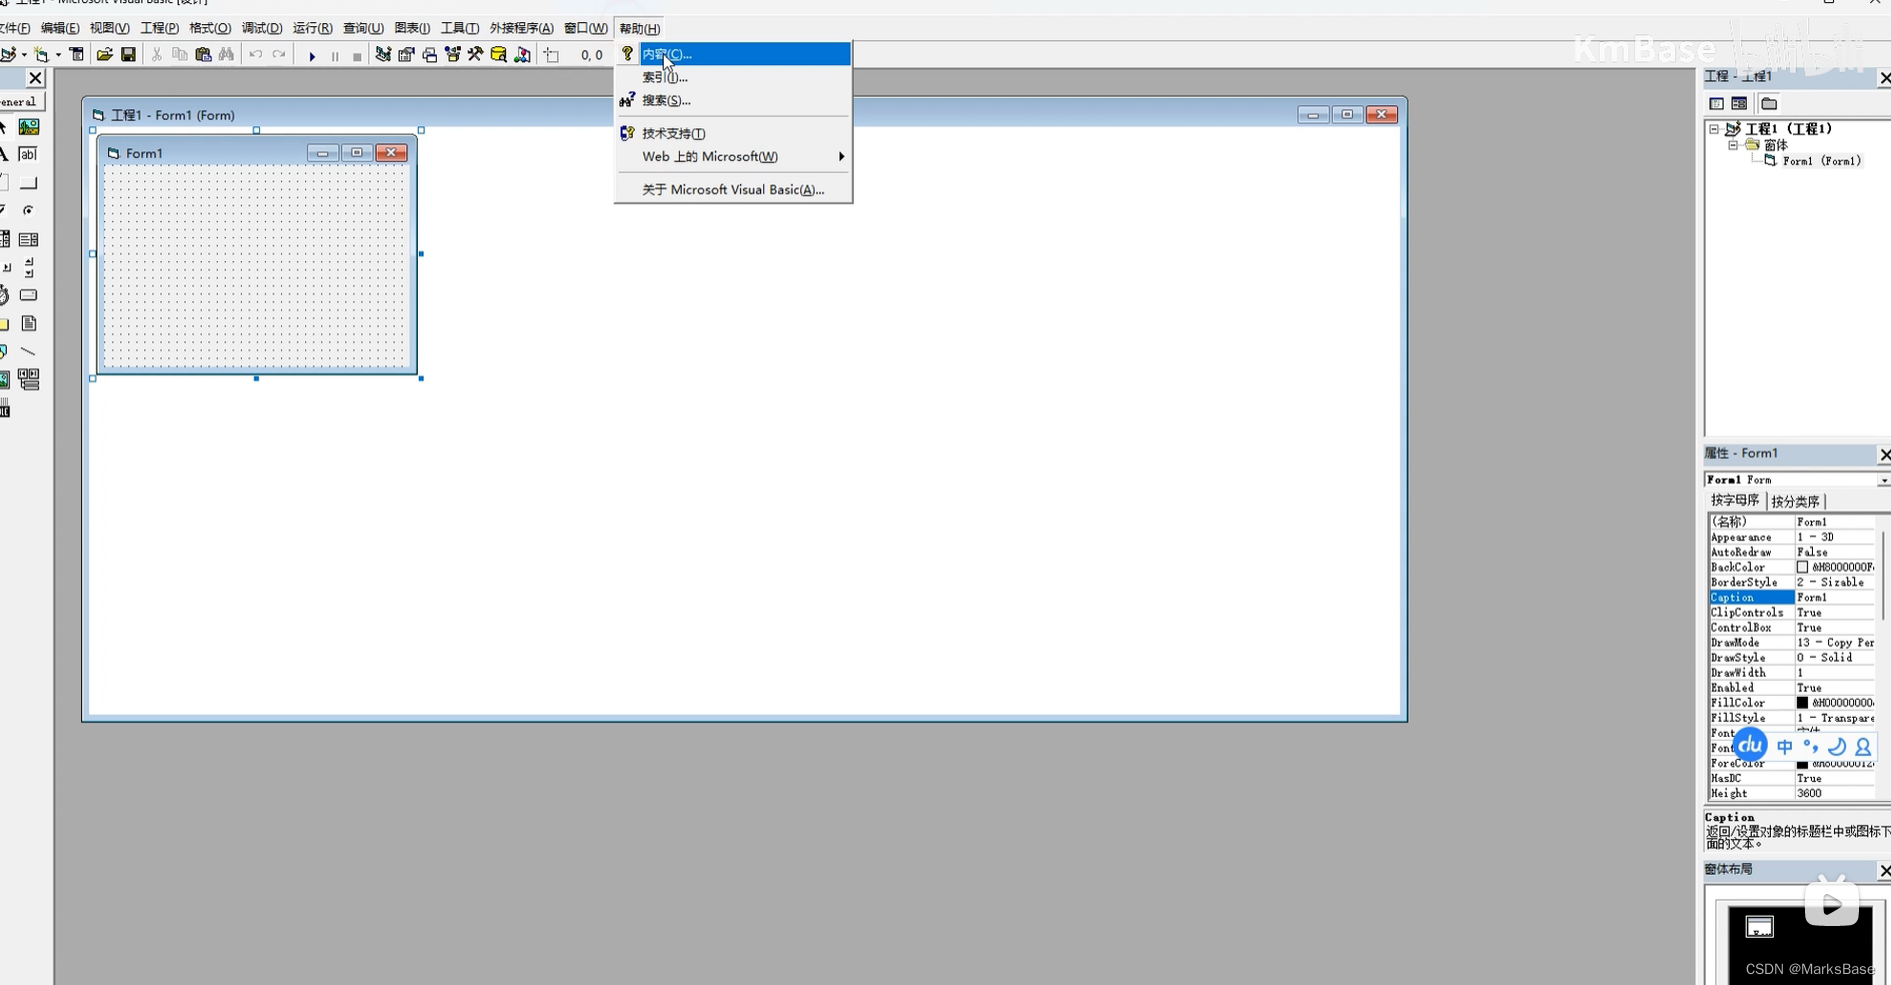Start the program with the blue Run arrow
1891x985 pixels.
[312, 56]
